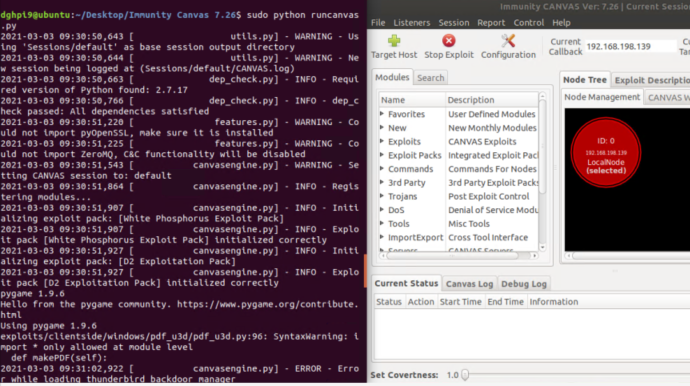Switch to Exploit Description tab

651,80
